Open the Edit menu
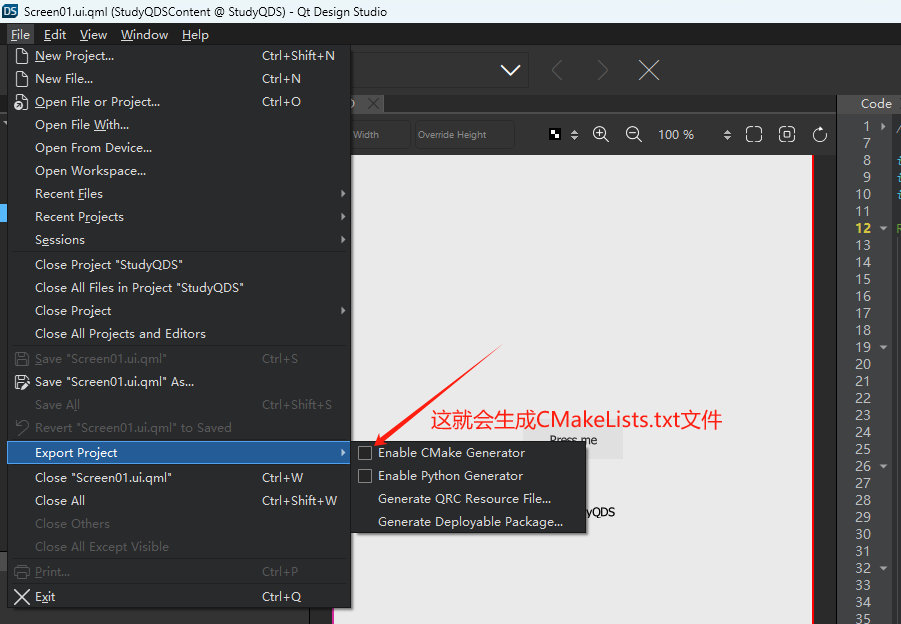The width and height of the screenshot is (901, 624). click(x=55, y=34)
